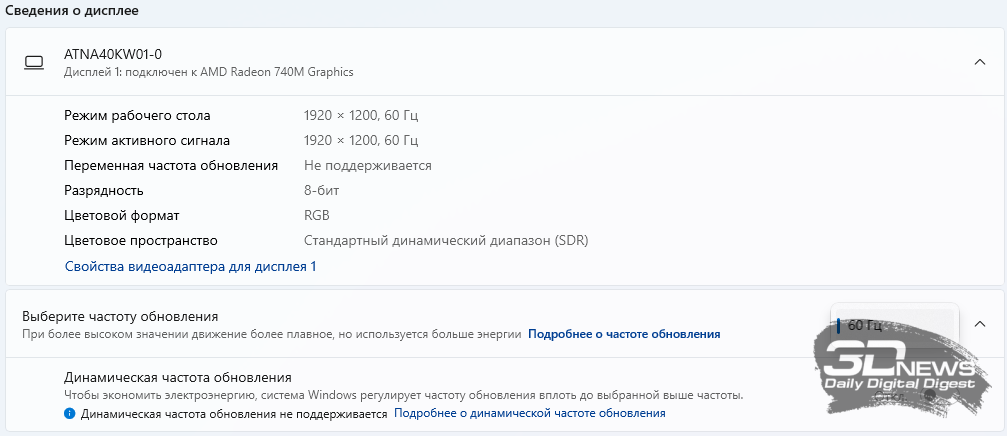Click the RGB color format value
This screenshot has width=1007, height=436.
pos(317,215)
